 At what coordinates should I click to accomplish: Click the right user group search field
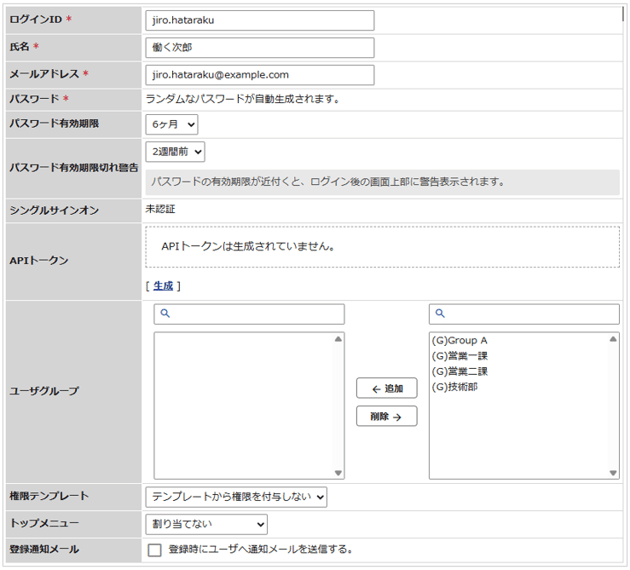[524, 314]
